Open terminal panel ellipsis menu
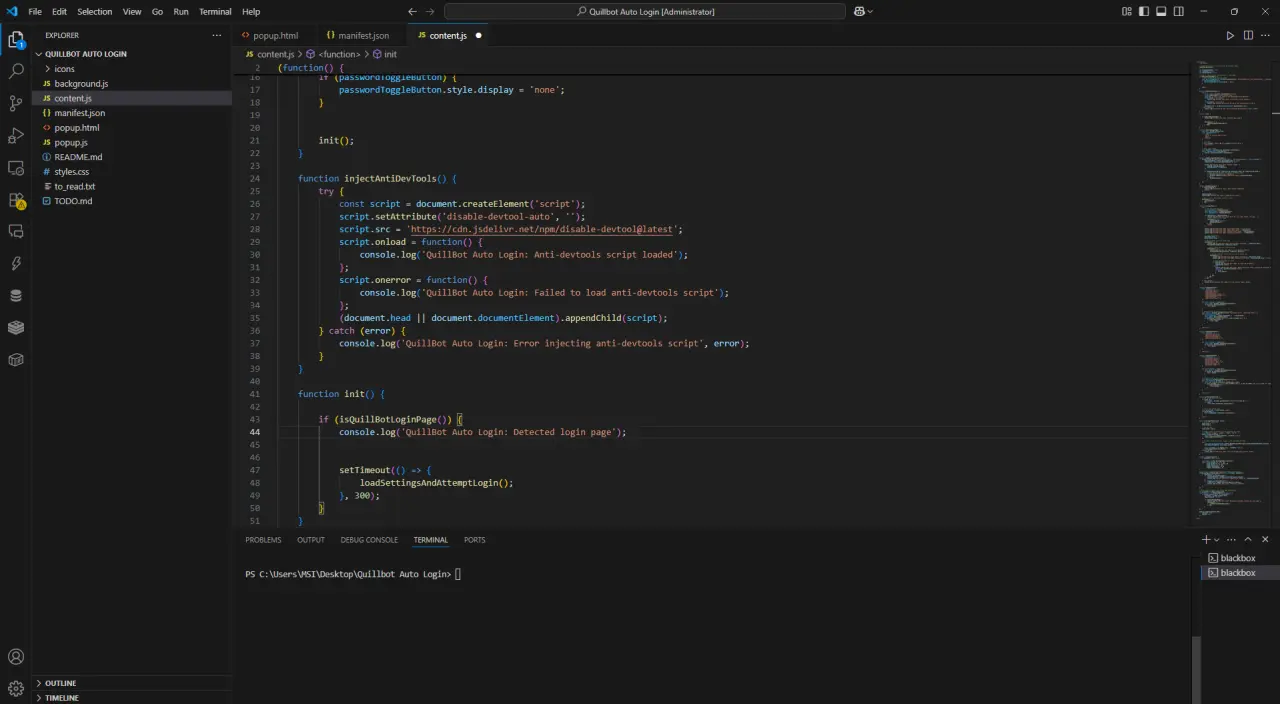The height and width of the screenshot is (704, 1280). pyautogui.click(x=1232, y=539)
